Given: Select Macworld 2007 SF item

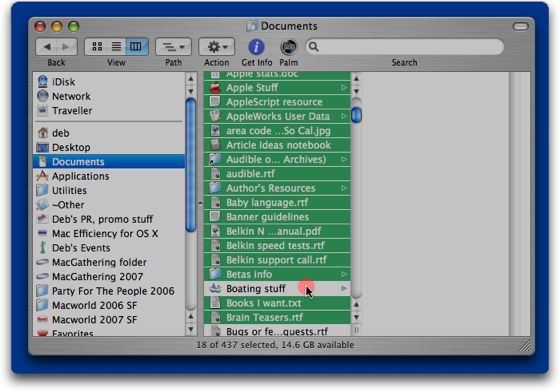Looking at the screenshot, I should pos(109,320).
